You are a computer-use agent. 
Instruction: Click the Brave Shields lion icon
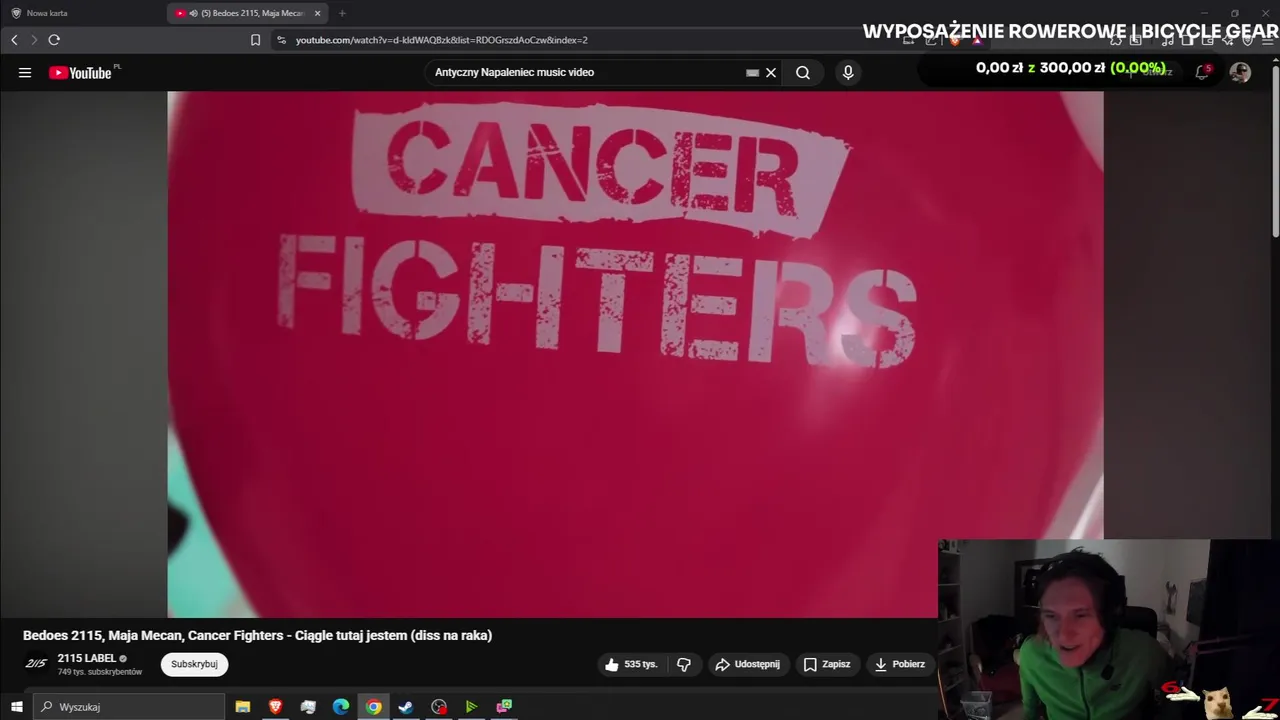(955, 40)
